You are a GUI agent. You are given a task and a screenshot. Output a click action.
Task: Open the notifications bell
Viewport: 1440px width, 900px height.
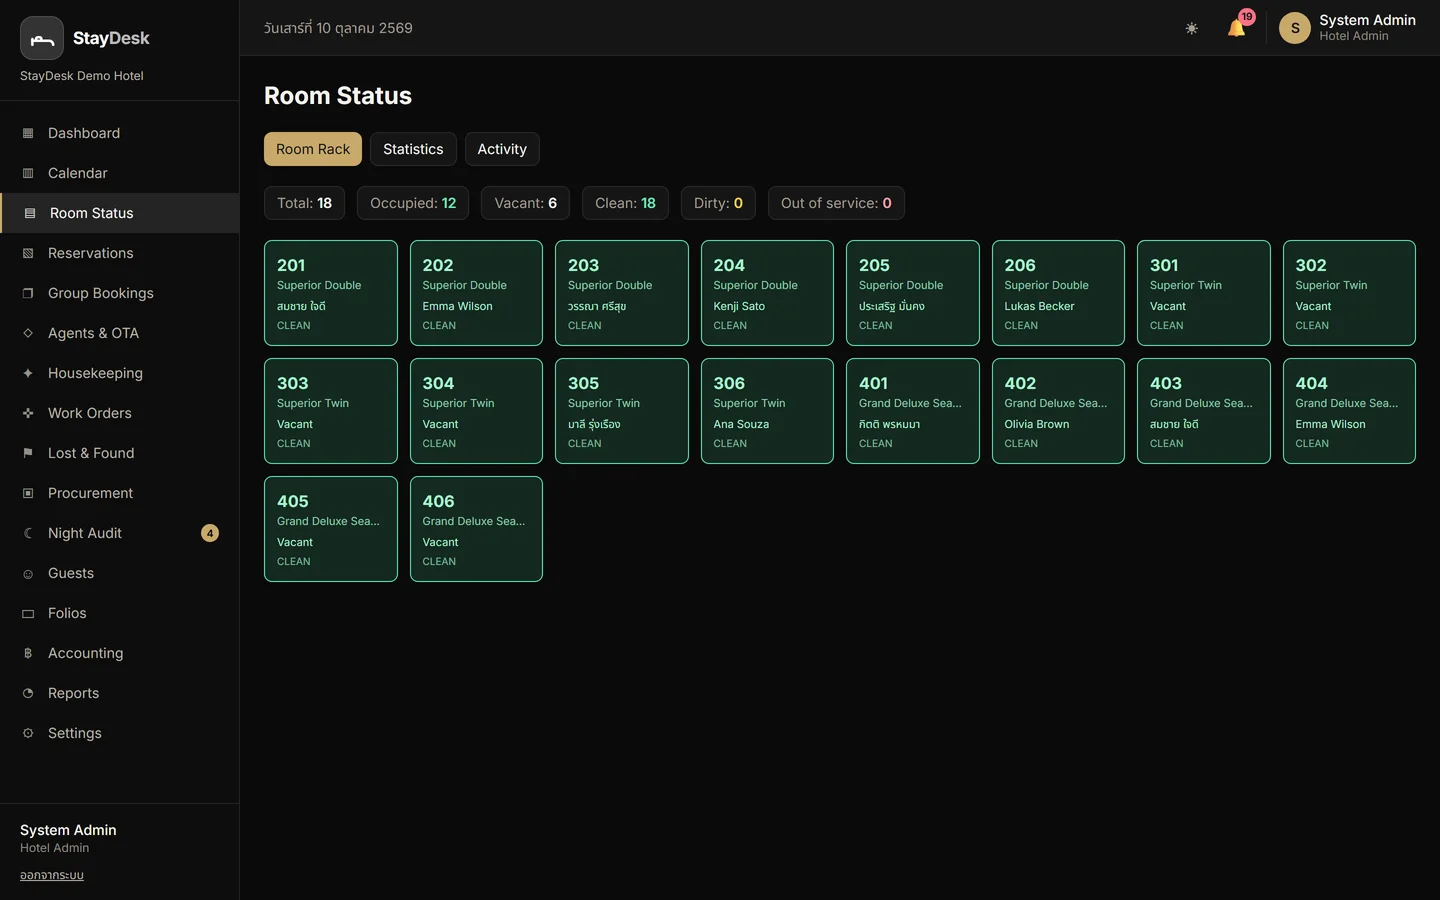(1237, 28)
